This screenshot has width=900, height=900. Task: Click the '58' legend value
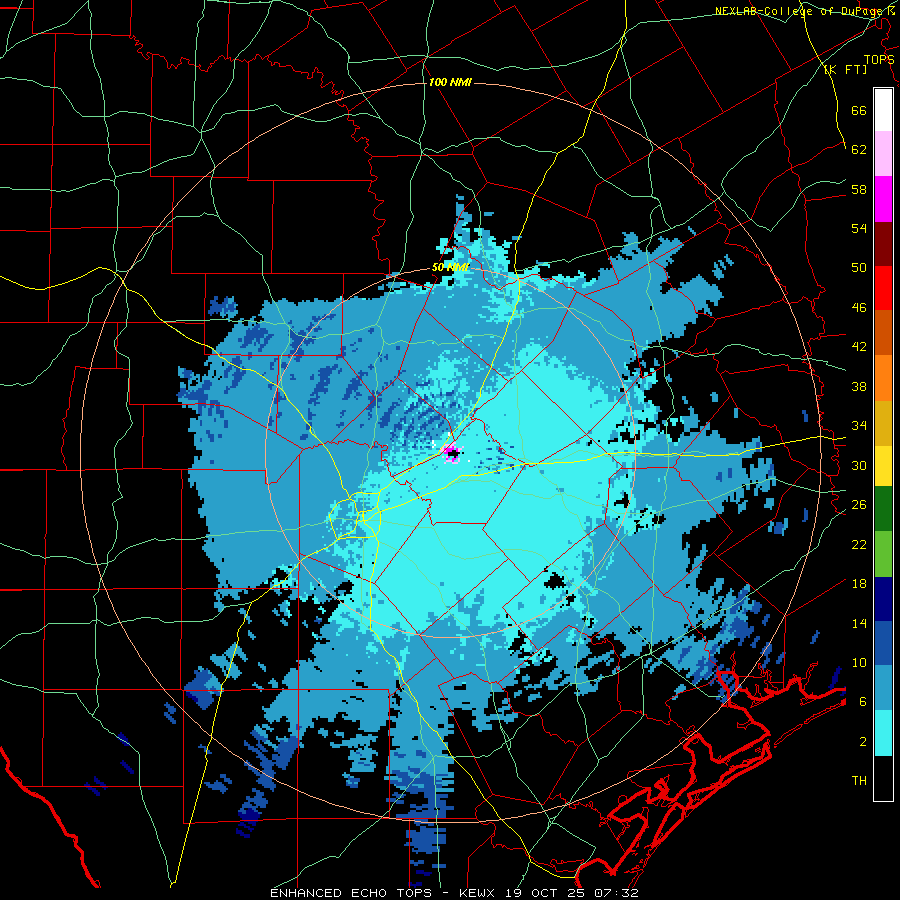[x=859, y=189]
